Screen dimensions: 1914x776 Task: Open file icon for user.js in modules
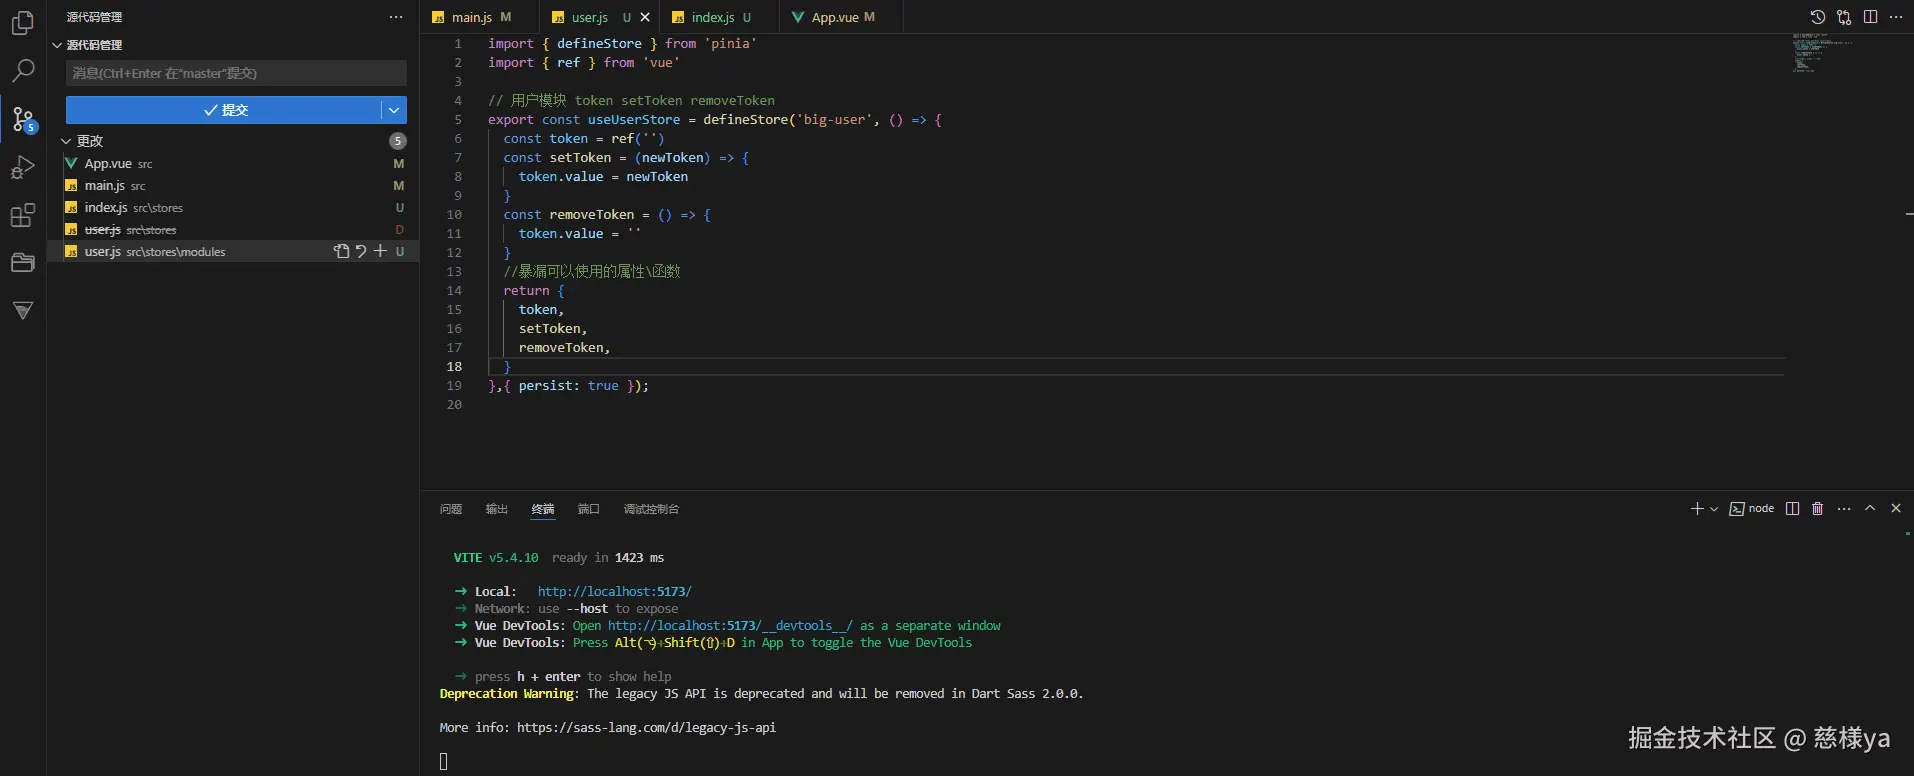pos(342,251)
